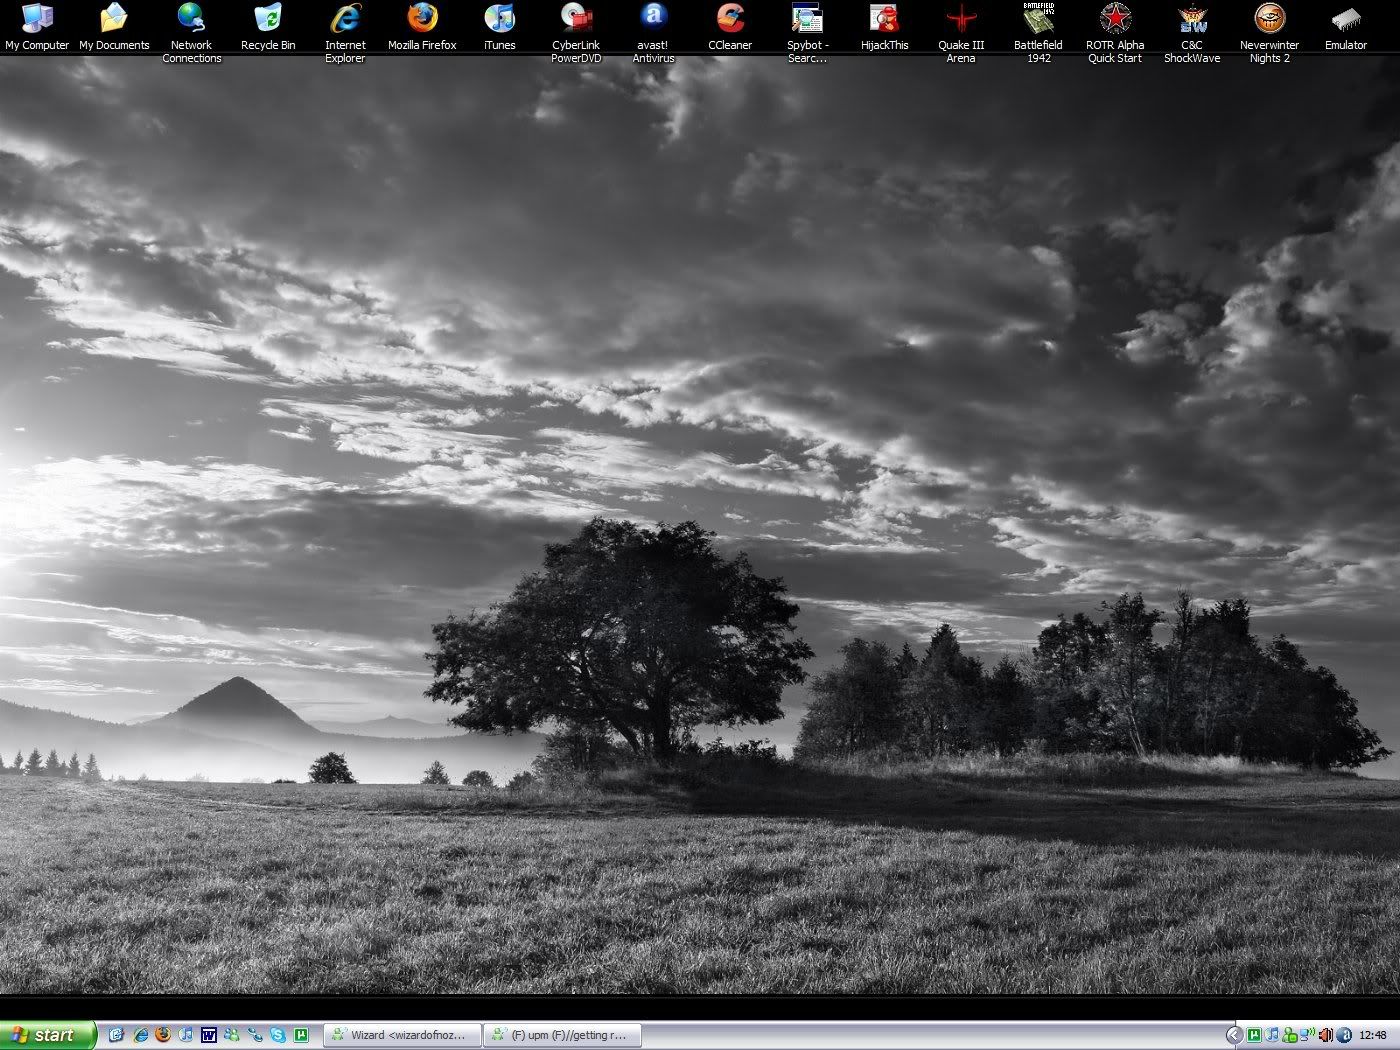Switch to (F) upm taskbar window
This screenshot has width=1400, height=1050.
562,1035
